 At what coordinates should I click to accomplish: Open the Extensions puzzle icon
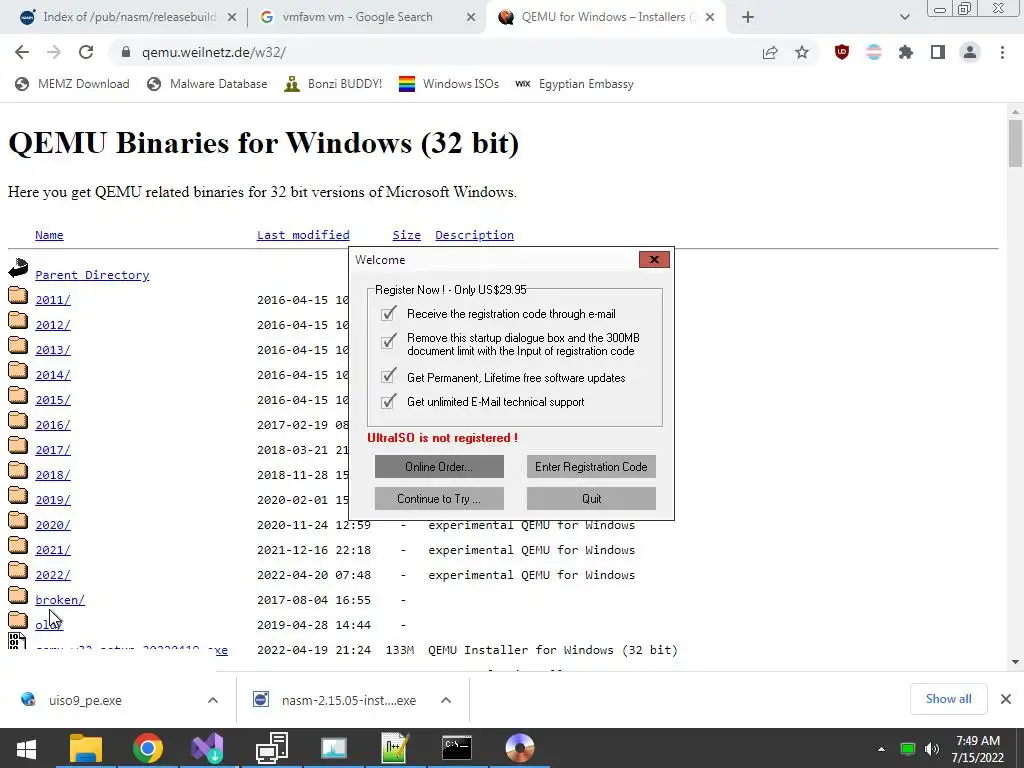[906, 52]
